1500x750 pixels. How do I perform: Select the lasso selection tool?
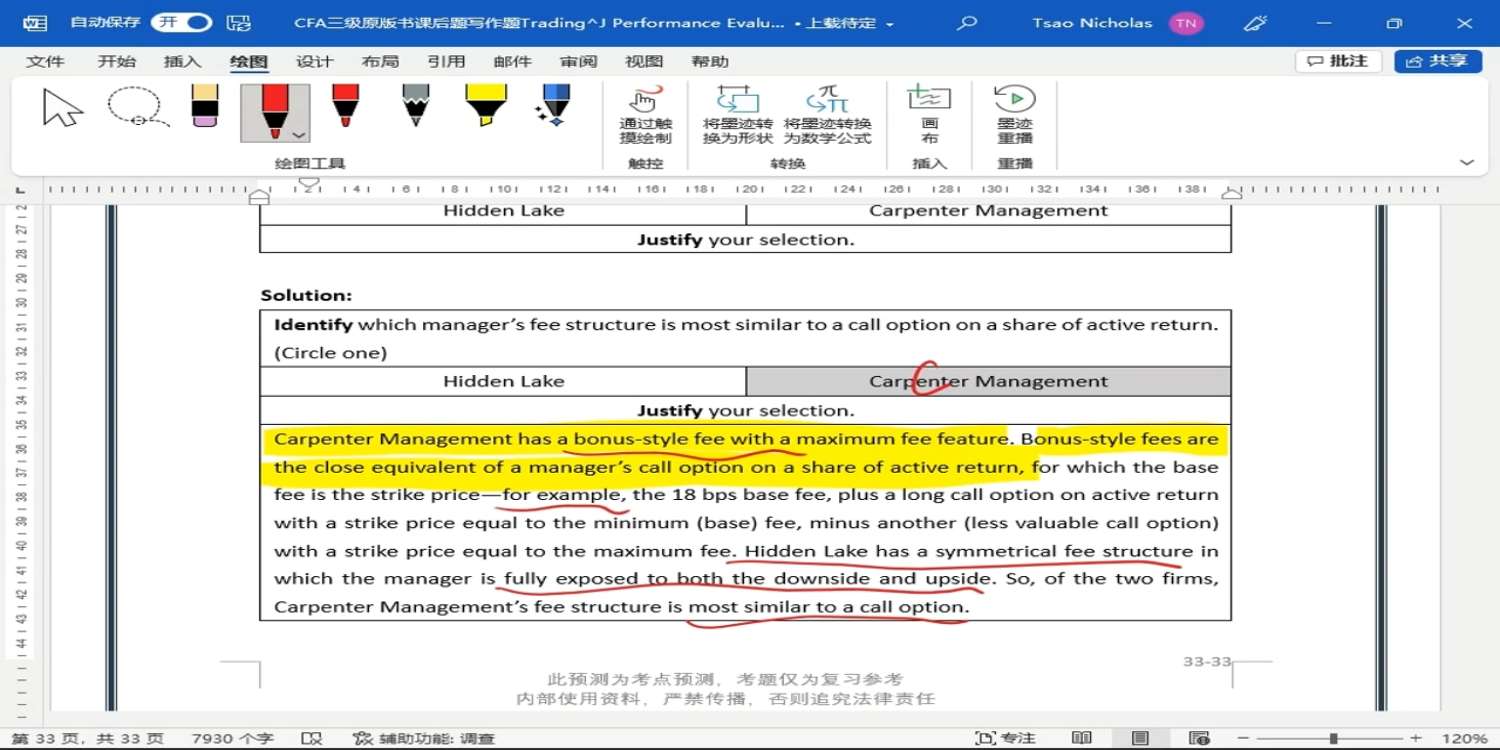[137, 108]
